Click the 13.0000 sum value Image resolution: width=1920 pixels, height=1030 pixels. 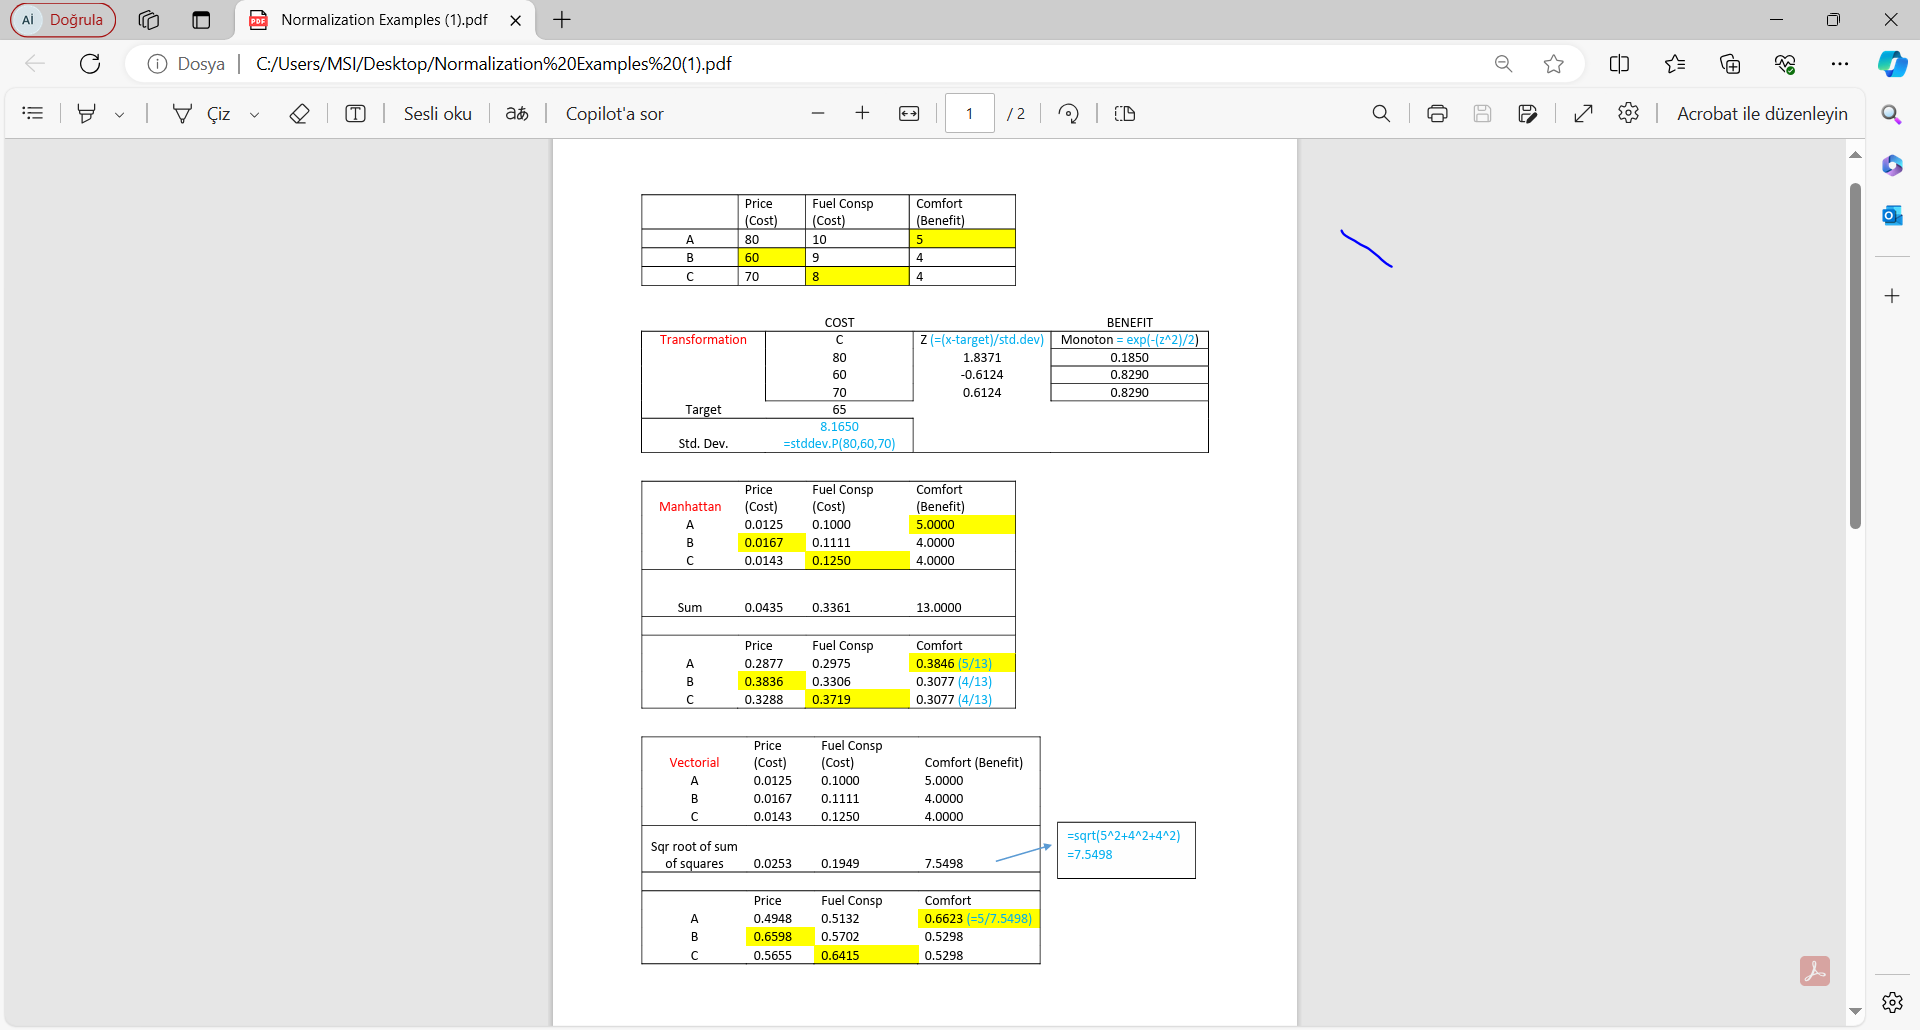[939, 608]
